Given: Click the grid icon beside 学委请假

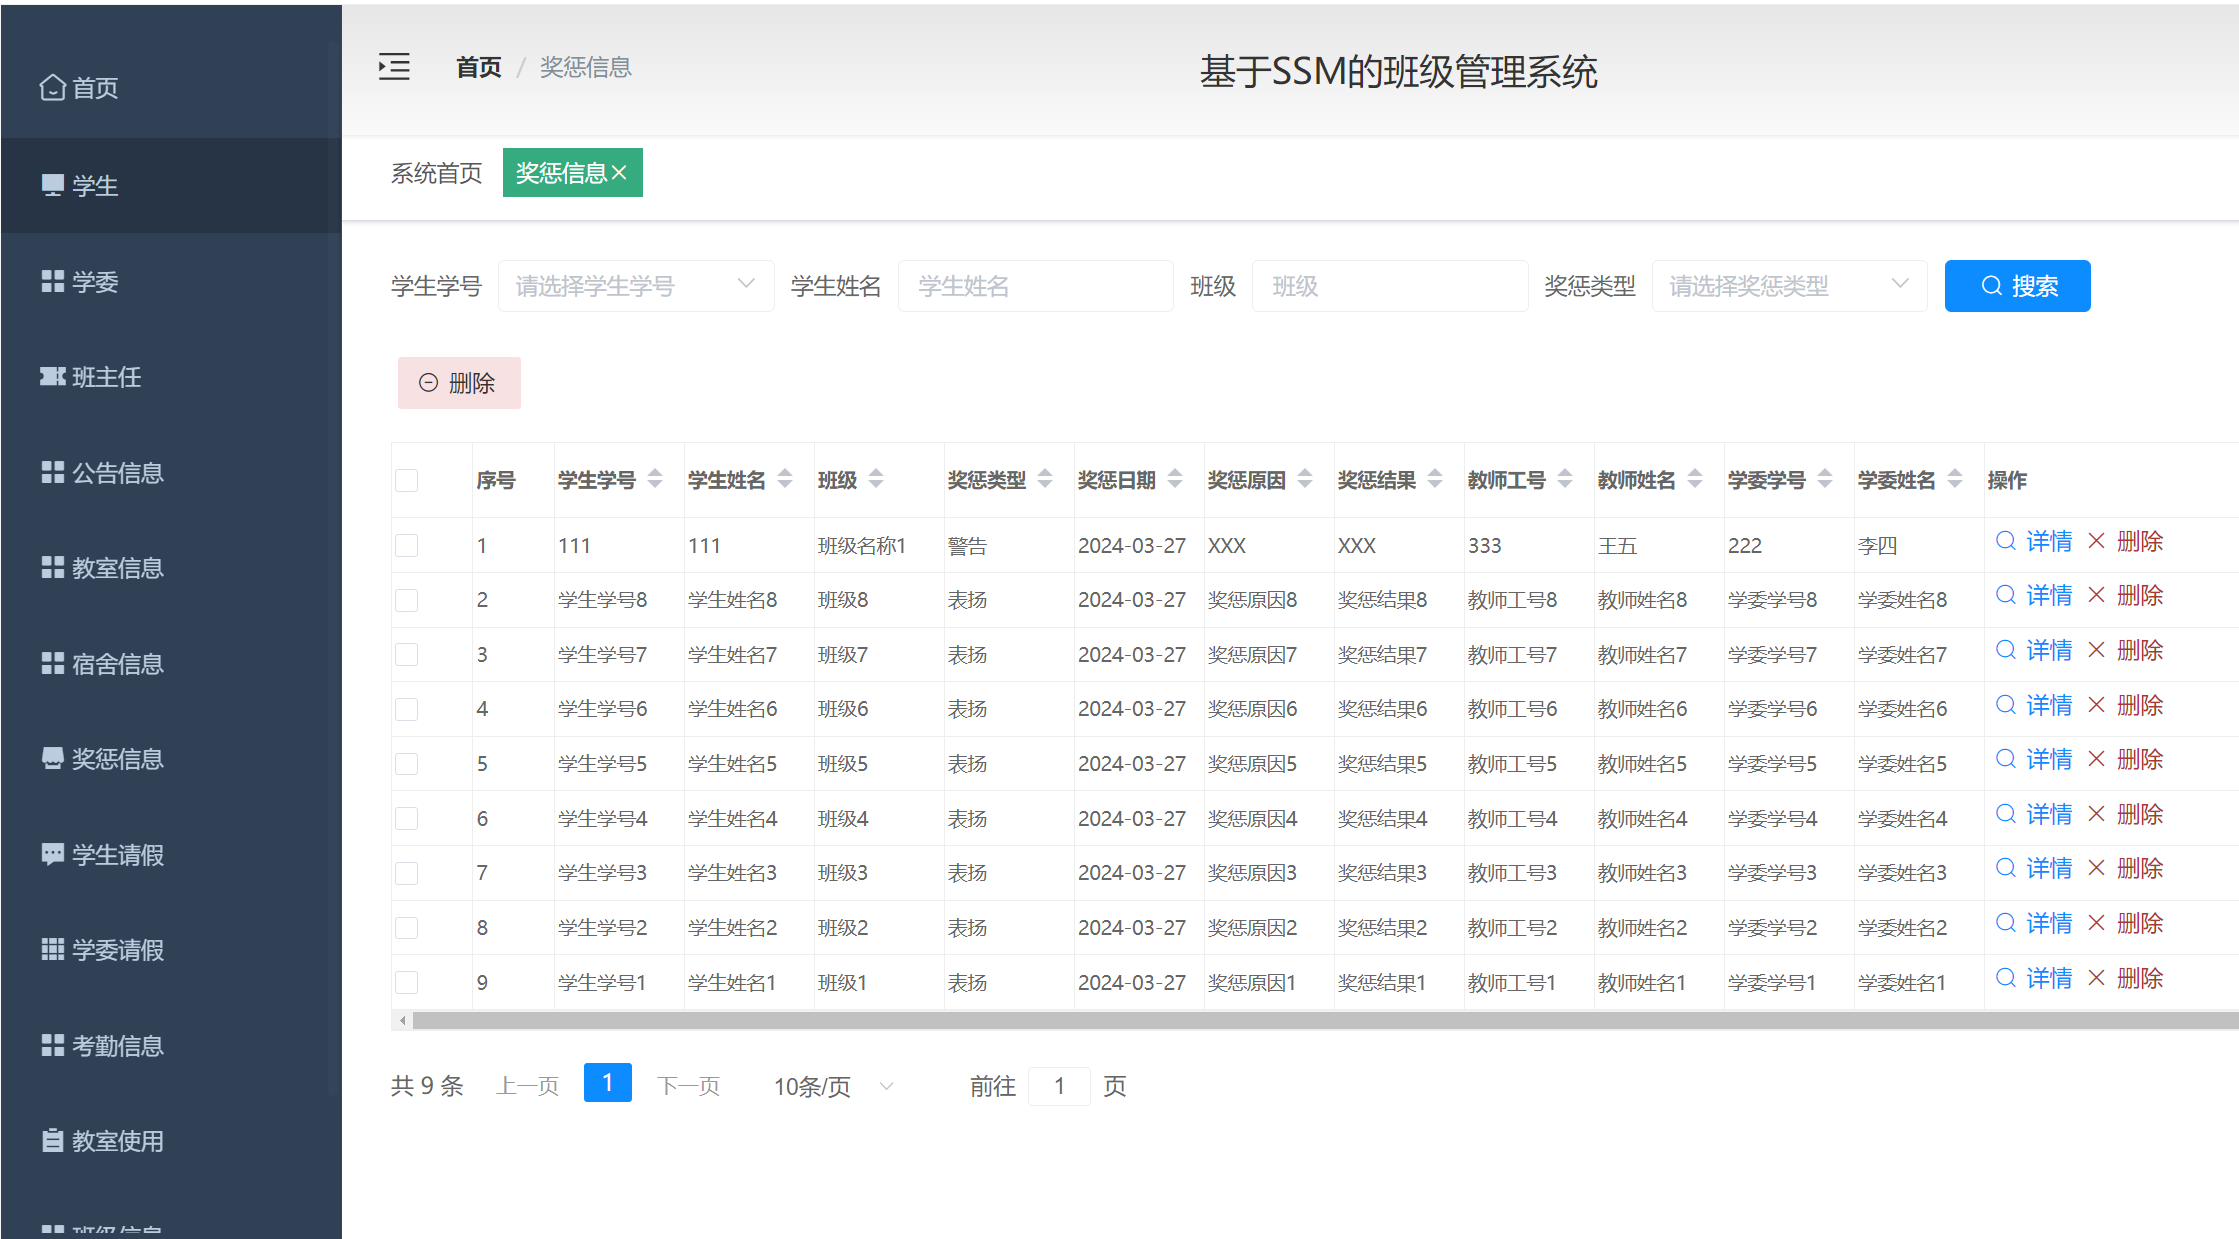Looking at the screenshot, I should pyautogui.click(x=53, y=949).
